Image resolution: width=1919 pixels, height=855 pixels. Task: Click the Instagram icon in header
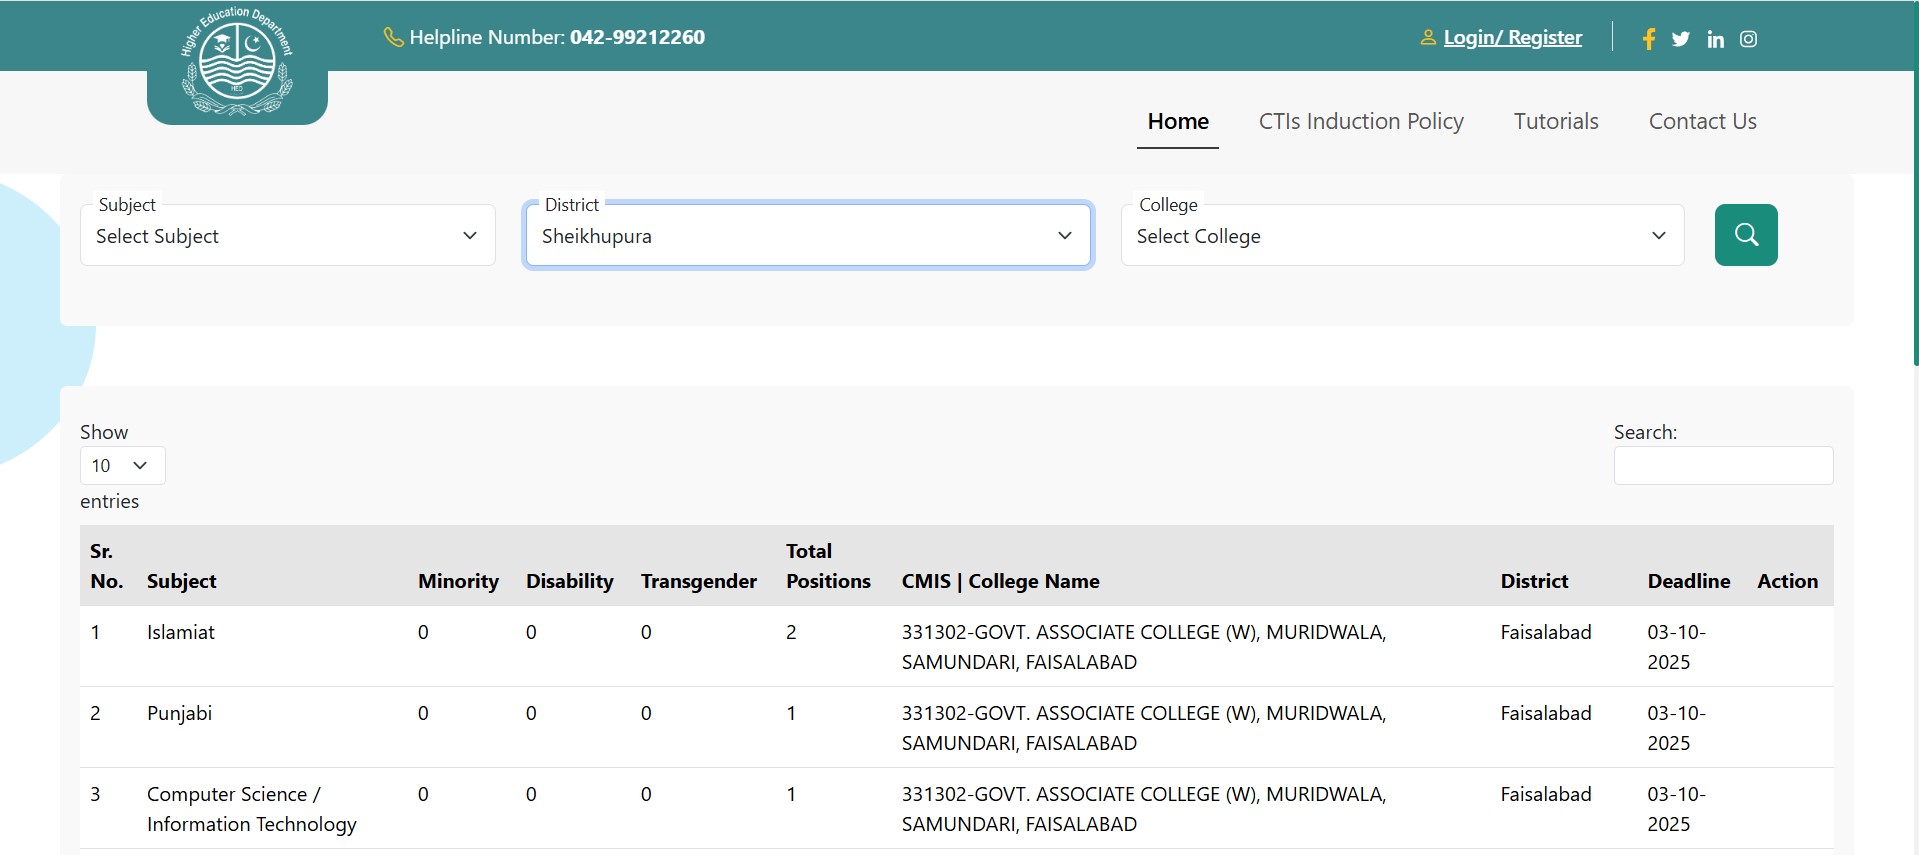[x=1748, y=39]
